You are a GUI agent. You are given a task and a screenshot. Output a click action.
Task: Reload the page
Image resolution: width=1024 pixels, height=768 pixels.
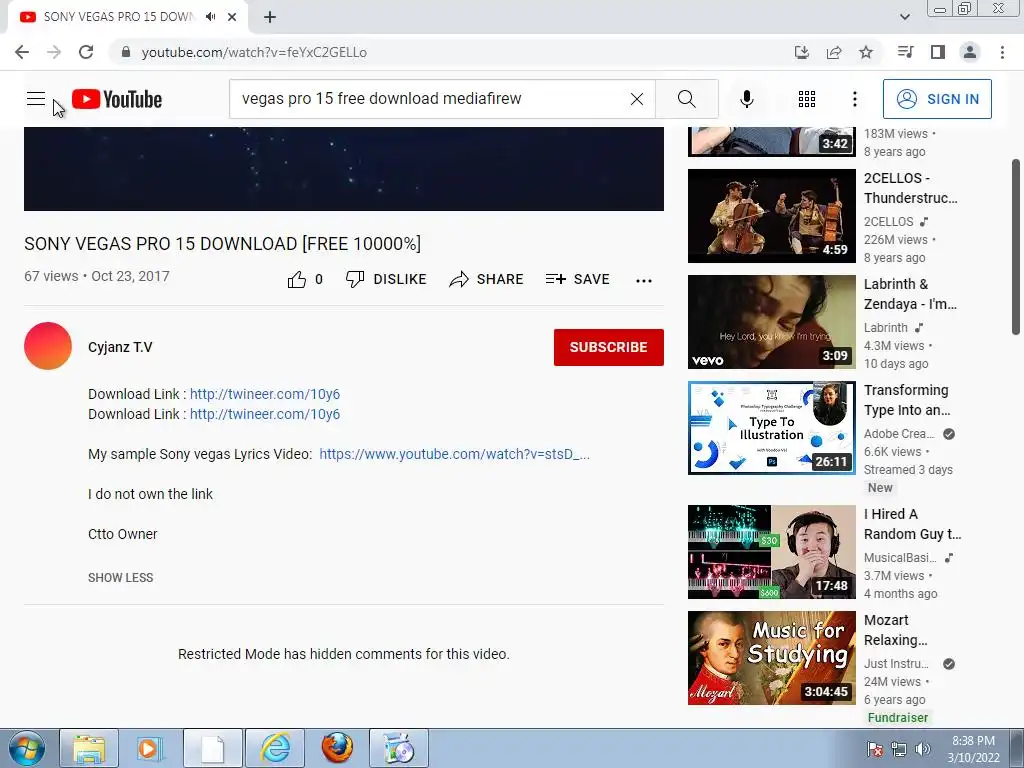[86, 52]
